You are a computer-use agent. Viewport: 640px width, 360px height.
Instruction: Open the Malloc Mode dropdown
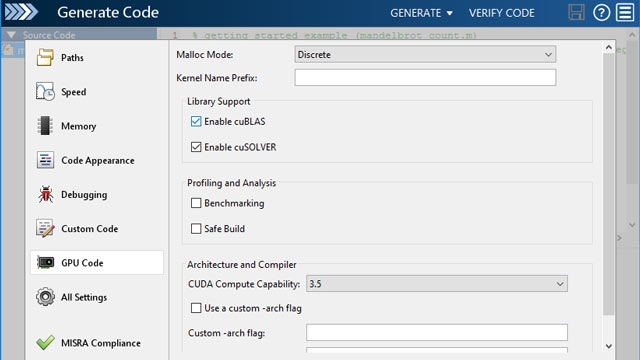click(425, 54)
